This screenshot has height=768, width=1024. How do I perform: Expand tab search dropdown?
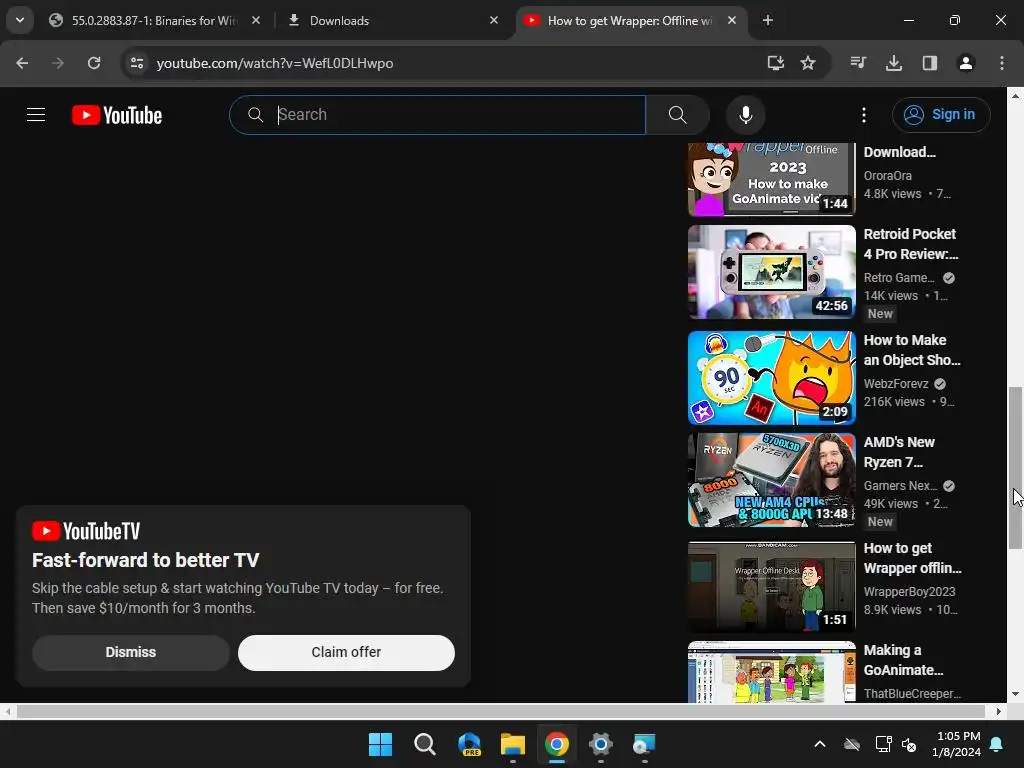pos(20,20)
